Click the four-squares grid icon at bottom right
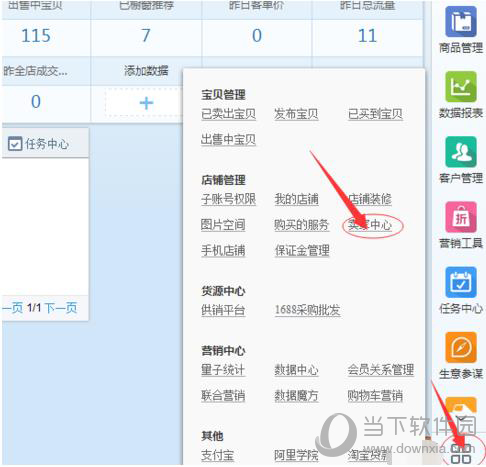 461,453
